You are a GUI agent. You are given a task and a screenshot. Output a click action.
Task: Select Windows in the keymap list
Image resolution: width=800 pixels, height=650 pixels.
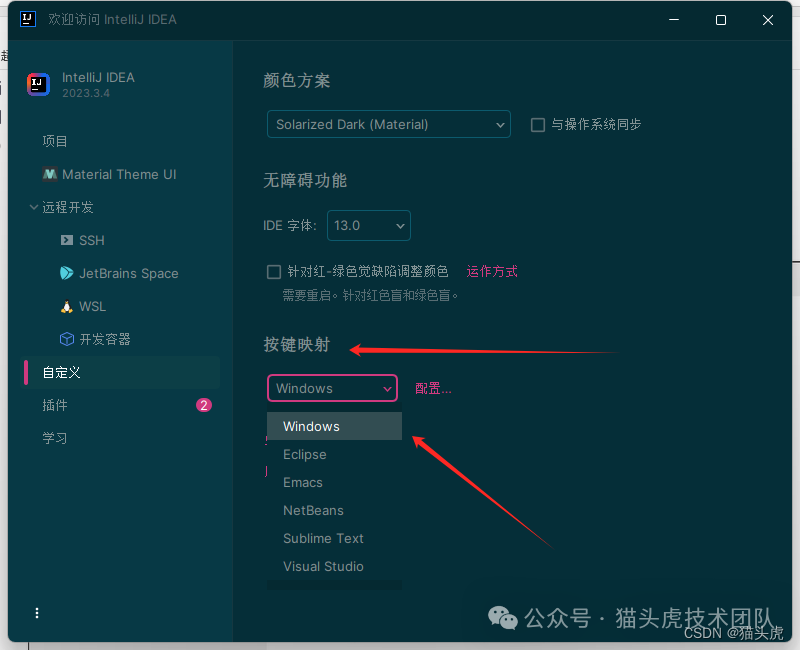(x=334, y=427)
